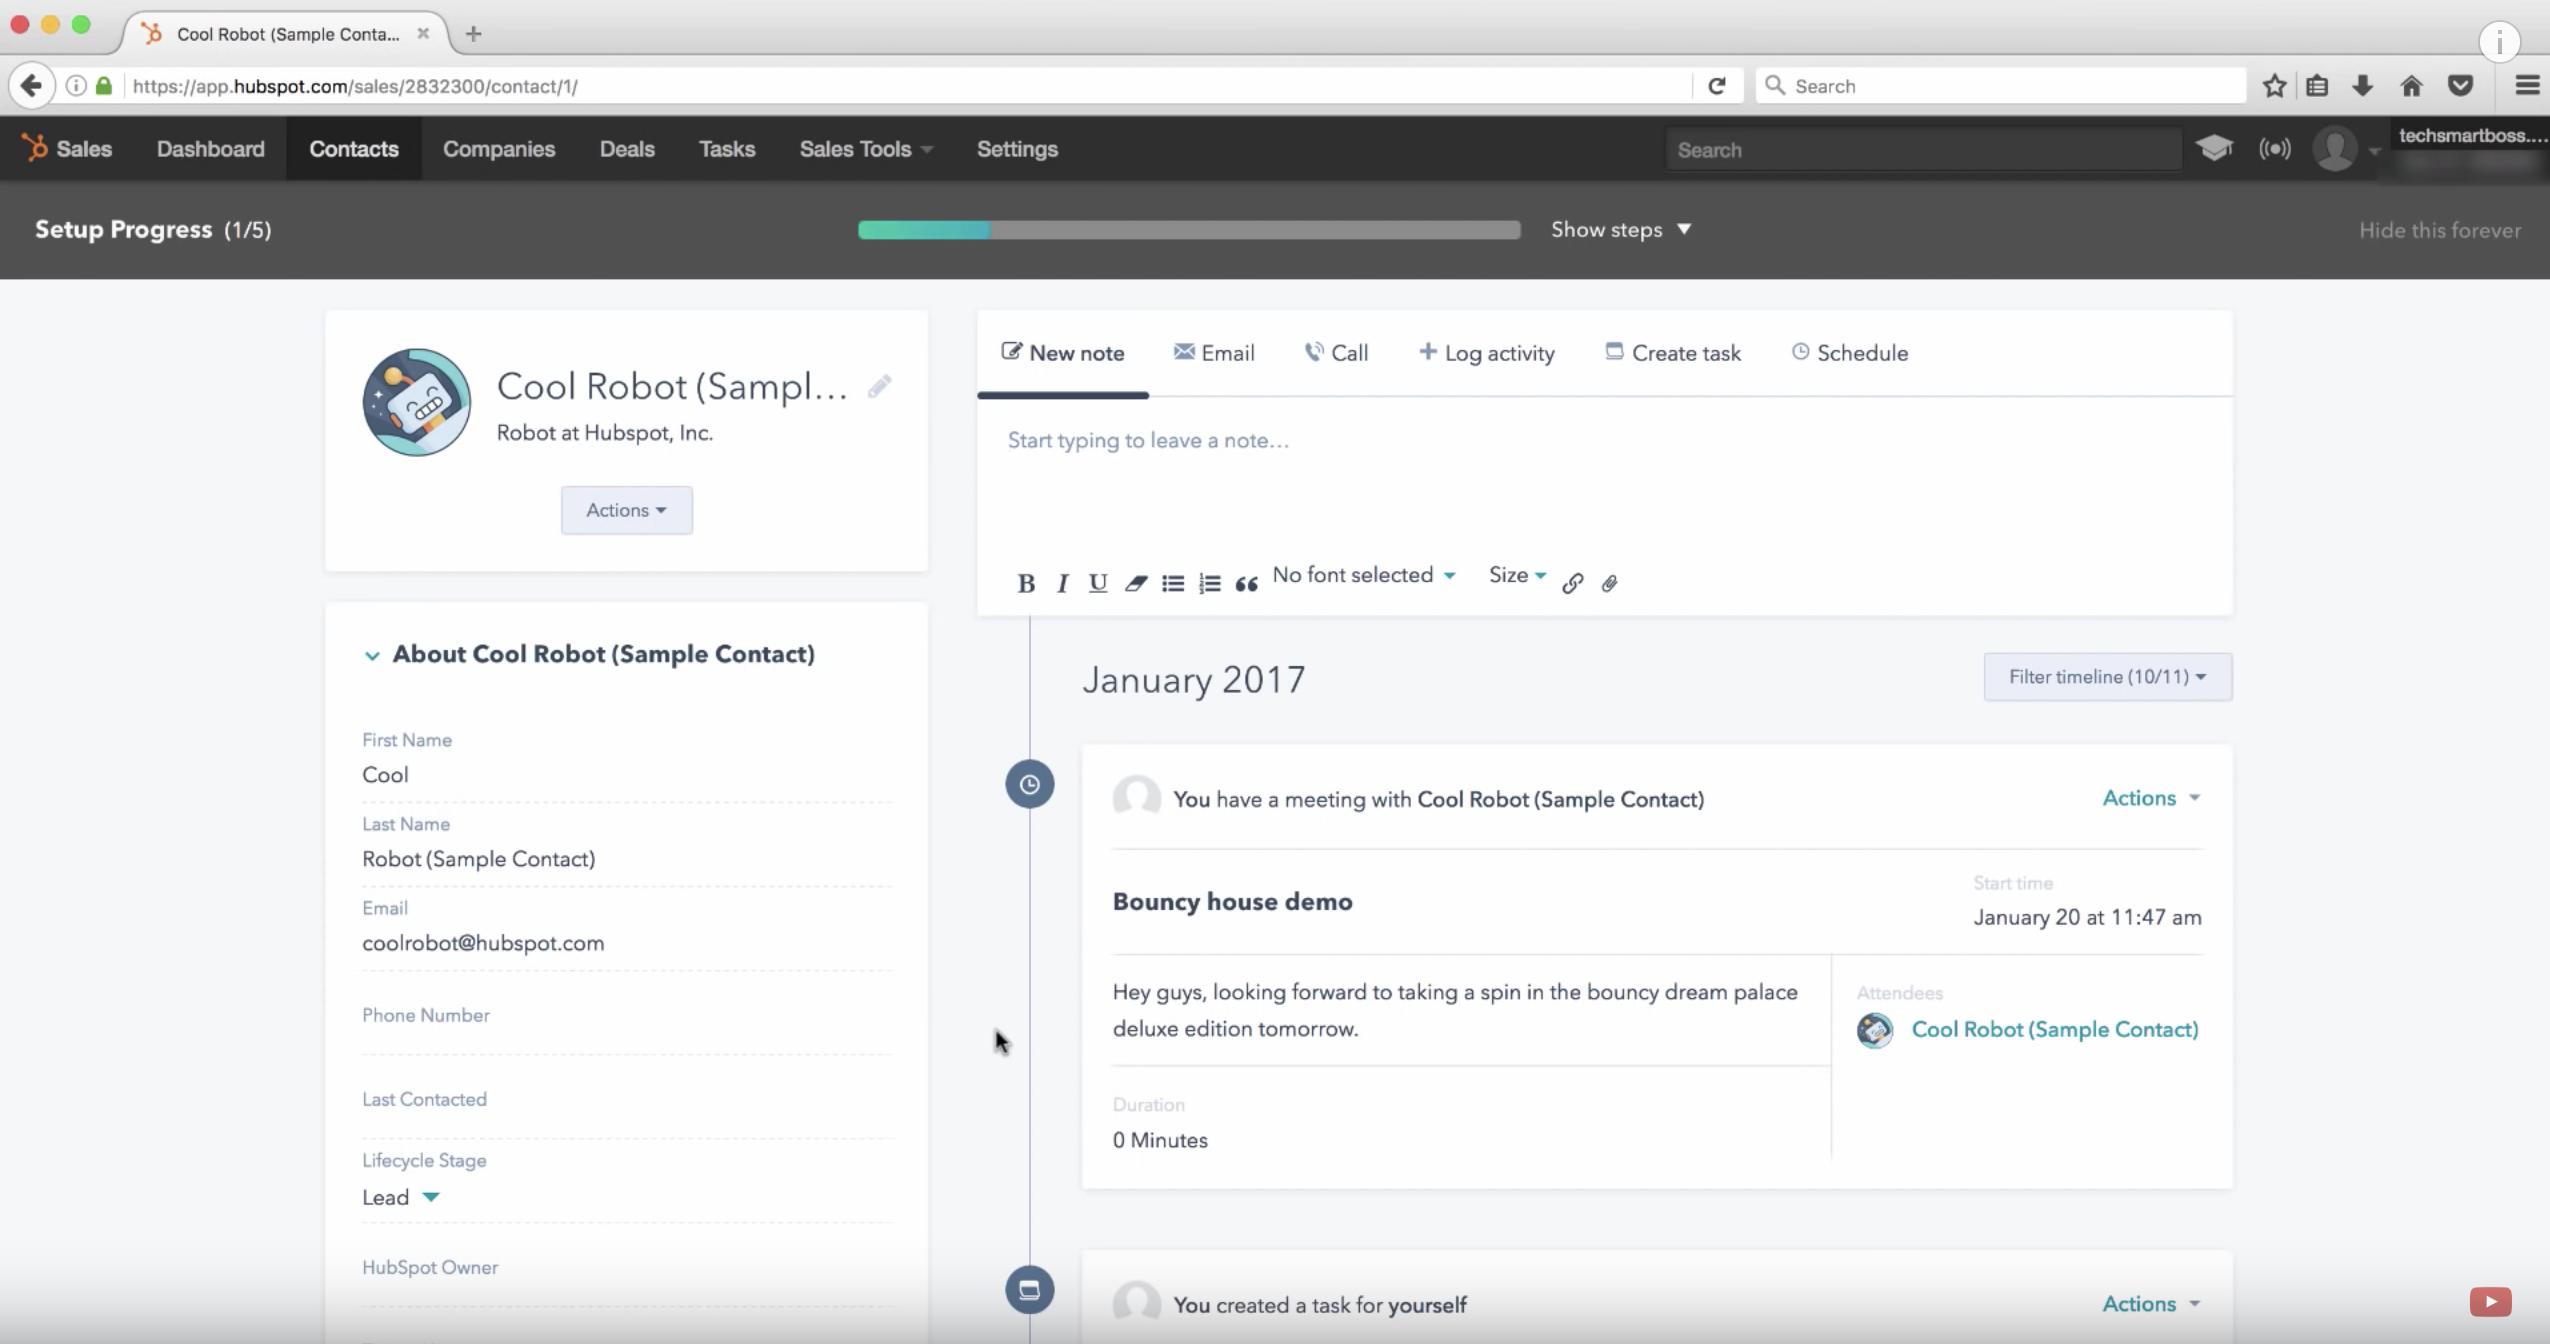The height and width of the screenshot is (1344, 2550).
Task: Open the Settings menu item
Action: pos(1017,149)
